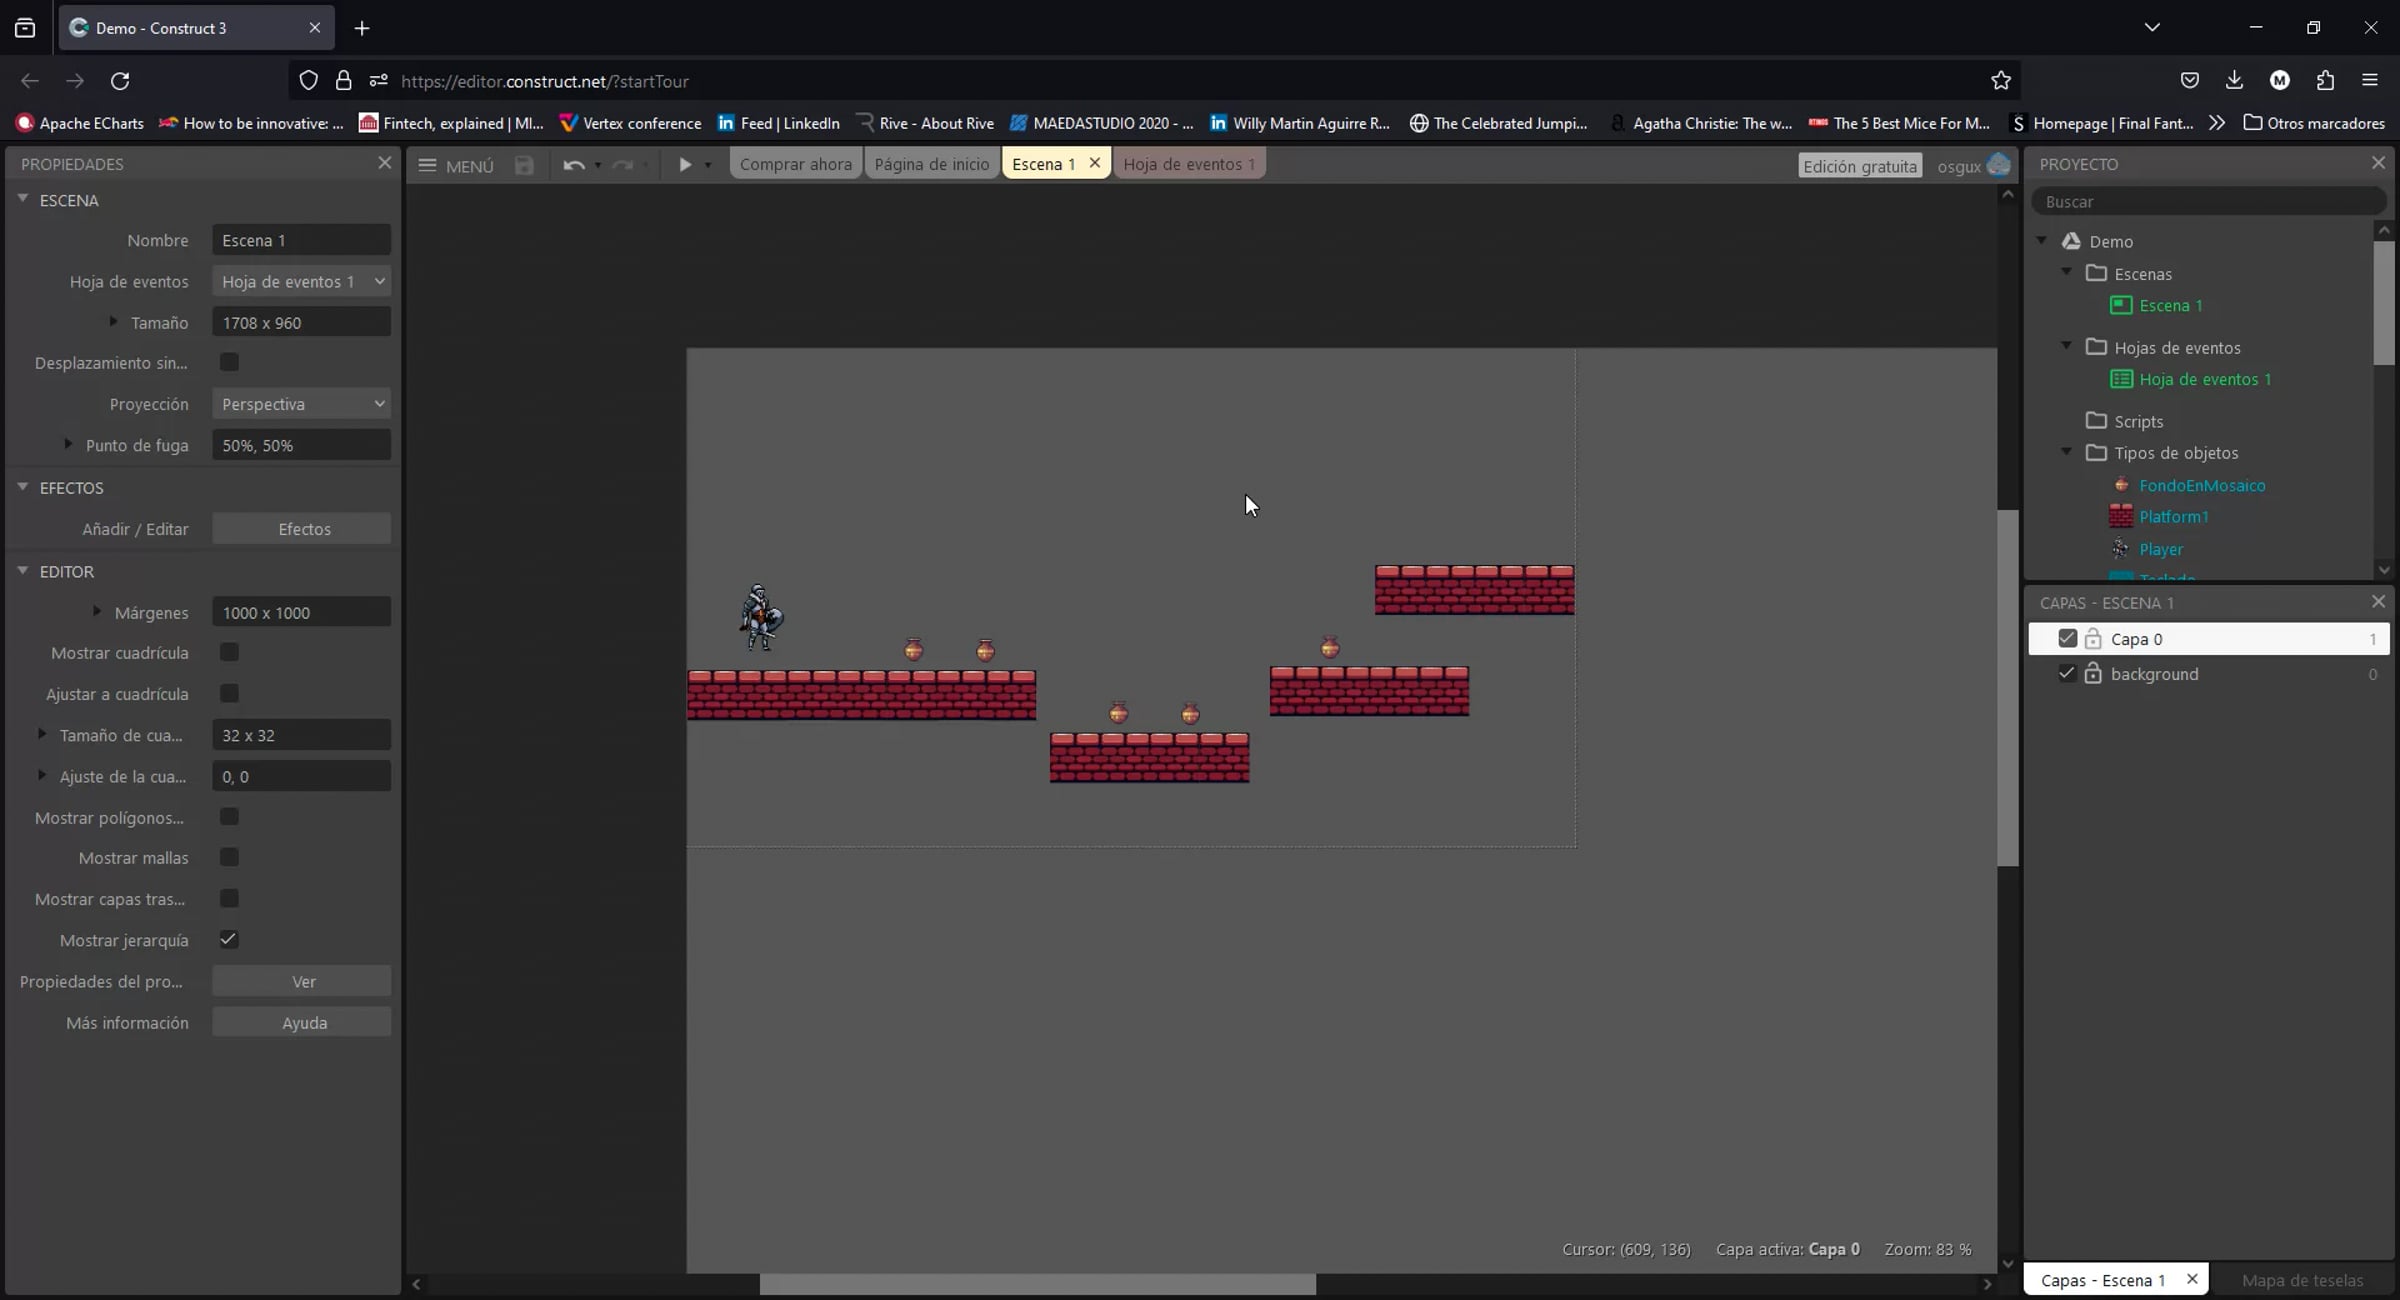The width and height of the screenshot is (2400, 1300).
Task: Click the osgux user account avatar
Action: 1998,165
